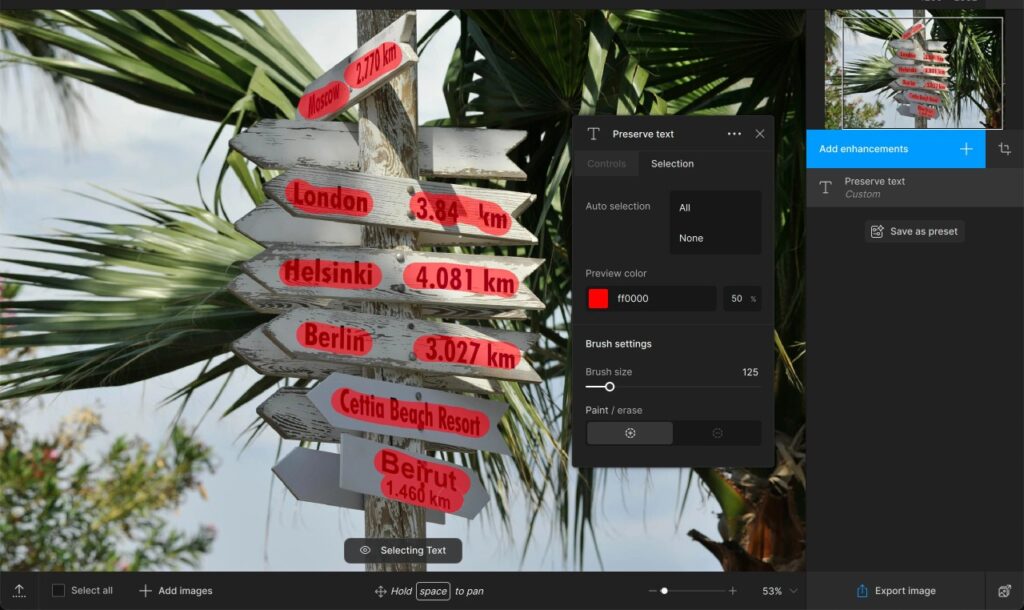Edit the 50% preview opacity field
Image resolution: width=1024 pixels, height=610 pixels.
coord(742,298)
